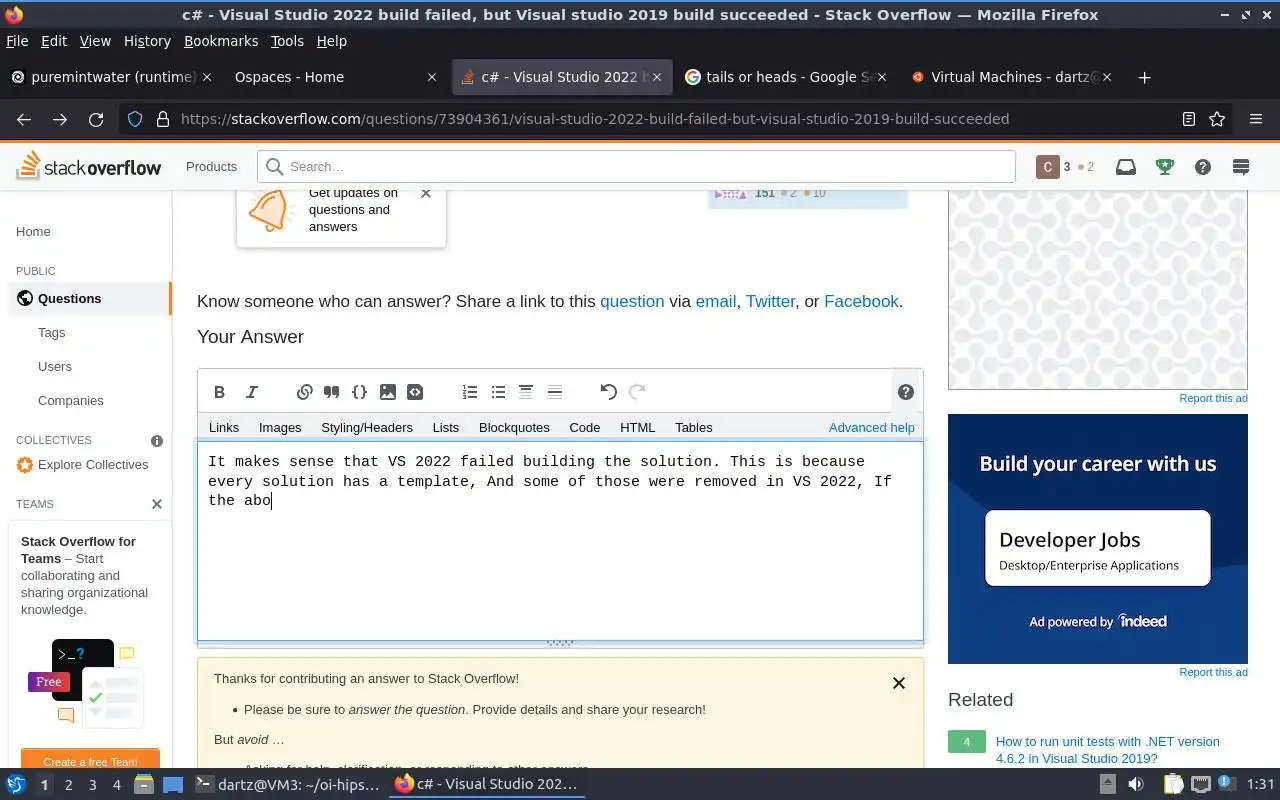Open Stack Exchange site switcher
This screenshot has height=800, width=1280.
click(1241, 167)
